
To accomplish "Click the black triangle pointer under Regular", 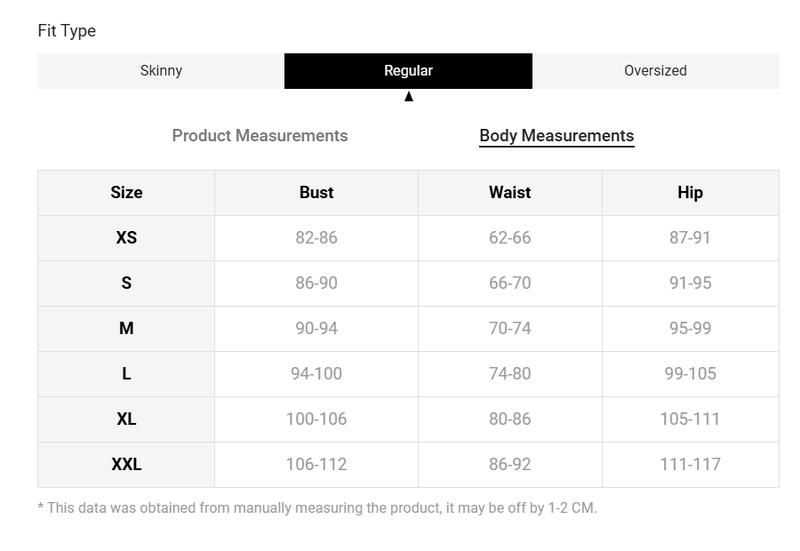I will click(x=409, y=96).
